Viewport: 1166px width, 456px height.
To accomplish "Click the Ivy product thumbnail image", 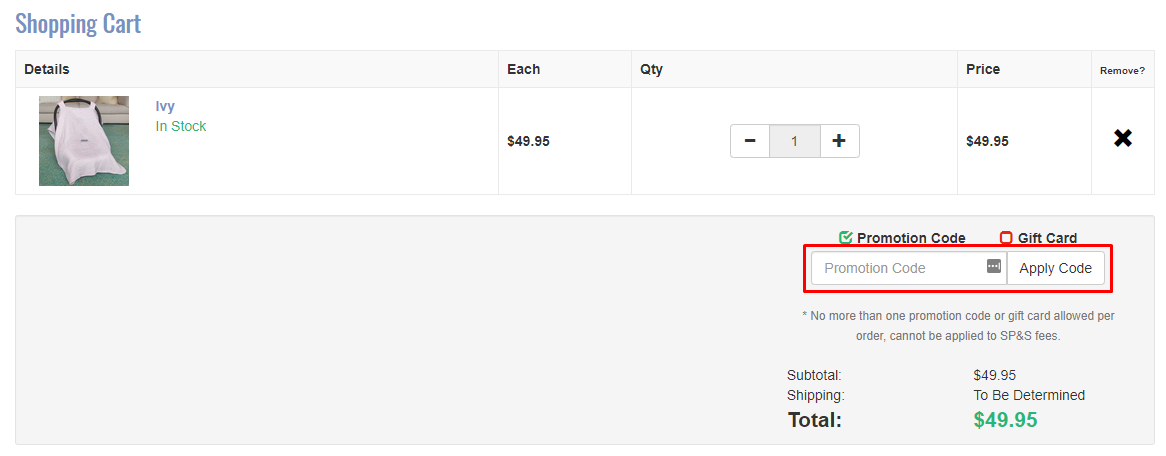I will [84, 141].
